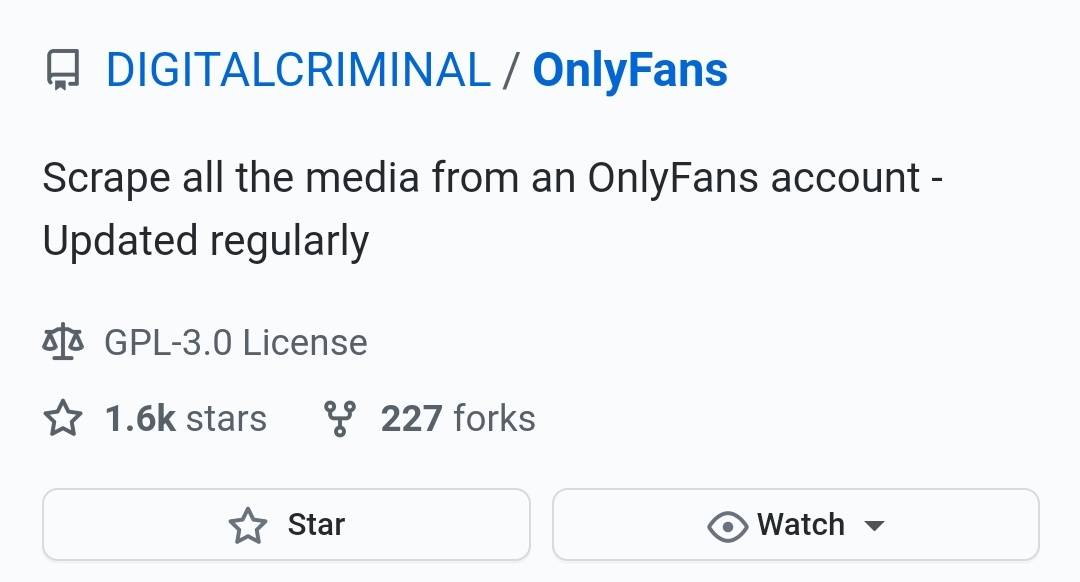Click the repository book icon
Screen dimensions: 1080x582
(x=64, y=72)
